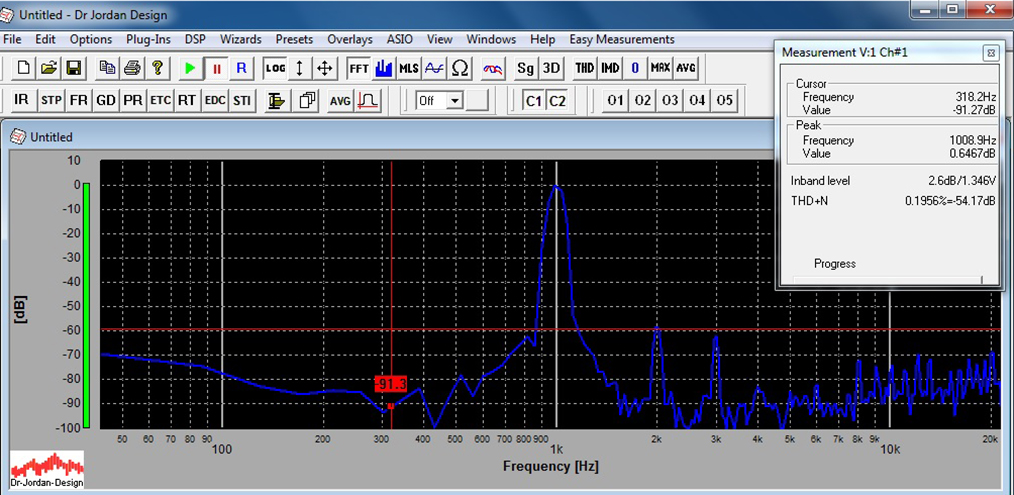This screenshot has width=1014, height=495.
Task: Pause measurement with the red pause button
Action: [x=216, y=68]
